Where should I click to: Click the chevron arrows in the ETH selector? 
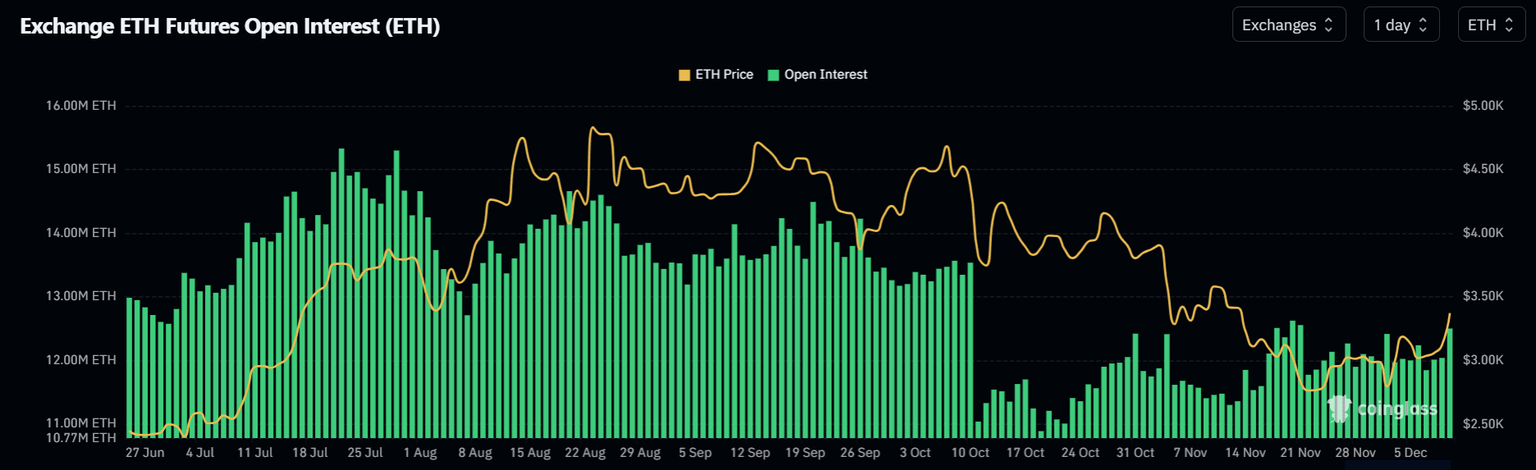click(1508, 25)
